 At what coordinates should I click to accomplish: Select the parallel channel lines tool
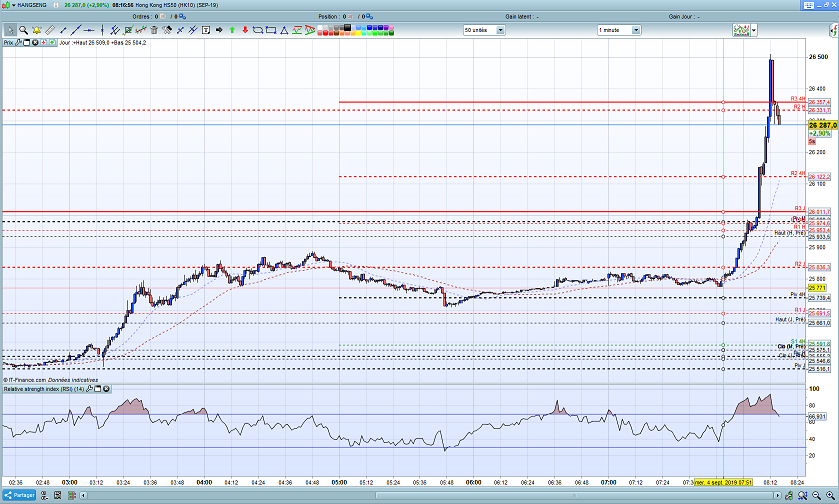coord(115,30)
